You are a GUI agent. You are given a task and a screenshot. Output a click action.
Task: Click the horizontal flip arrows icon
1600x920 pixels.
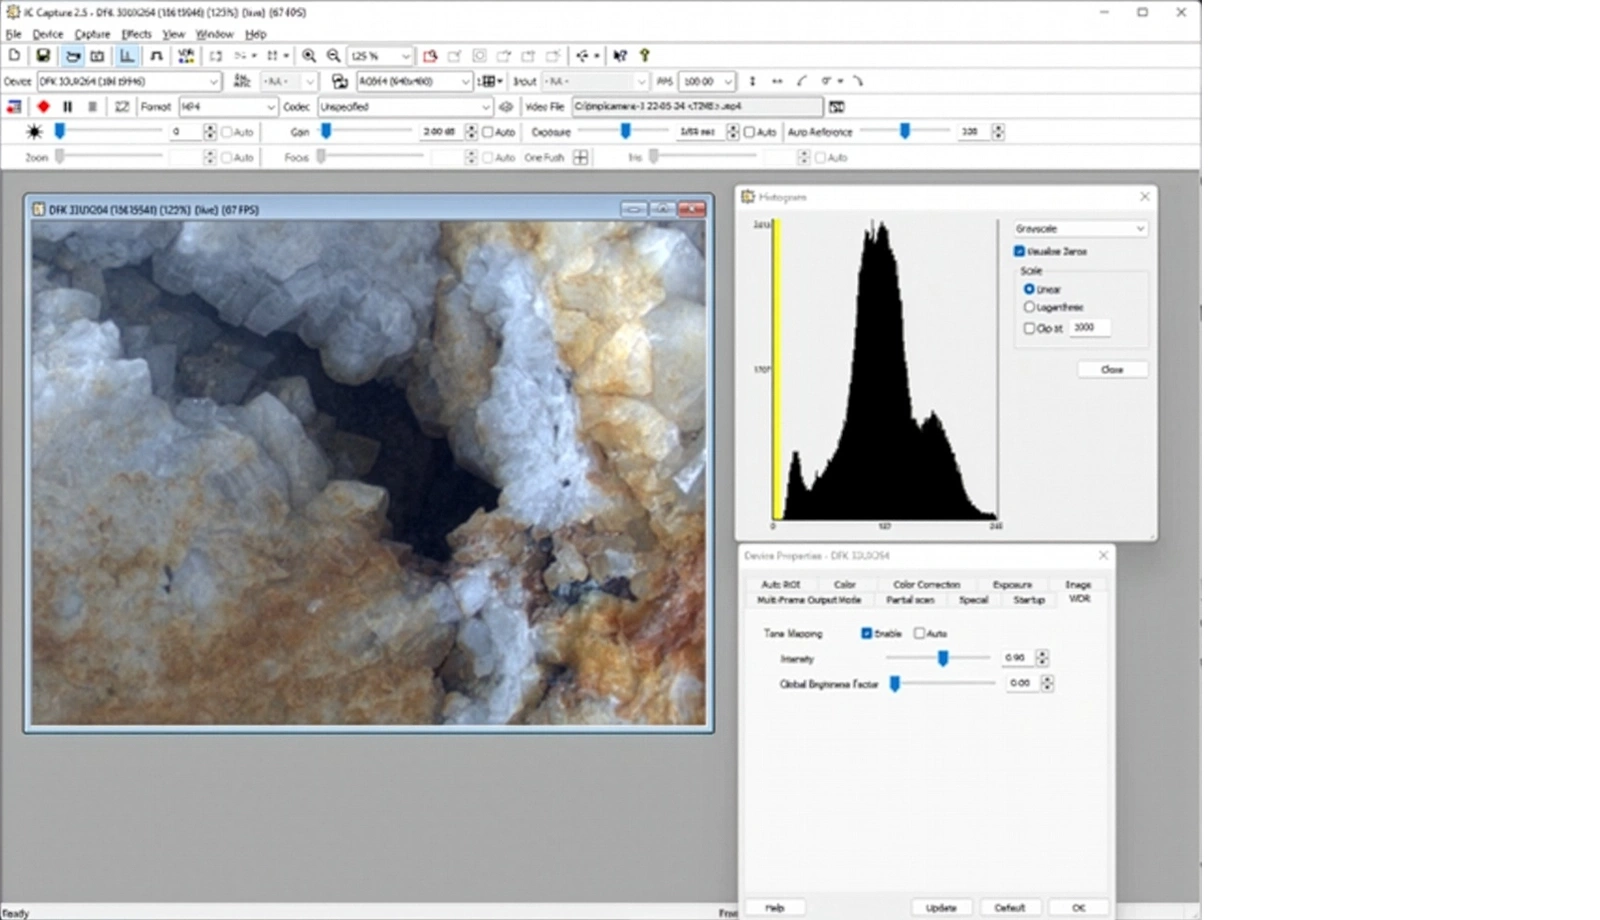click(777, 81)
